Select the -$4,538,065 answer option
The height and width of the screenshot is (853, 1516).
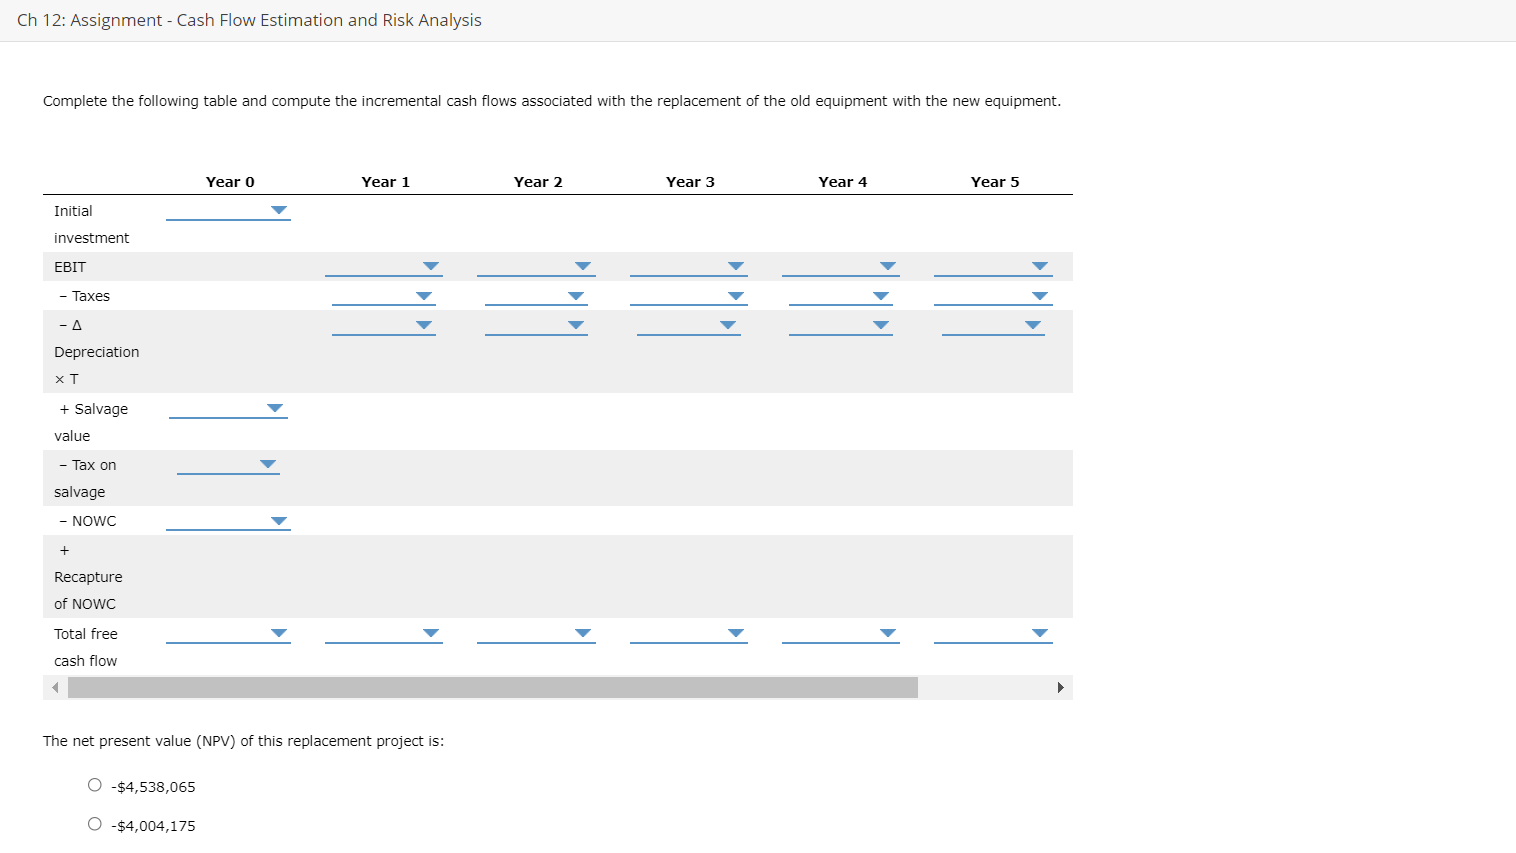95,784
